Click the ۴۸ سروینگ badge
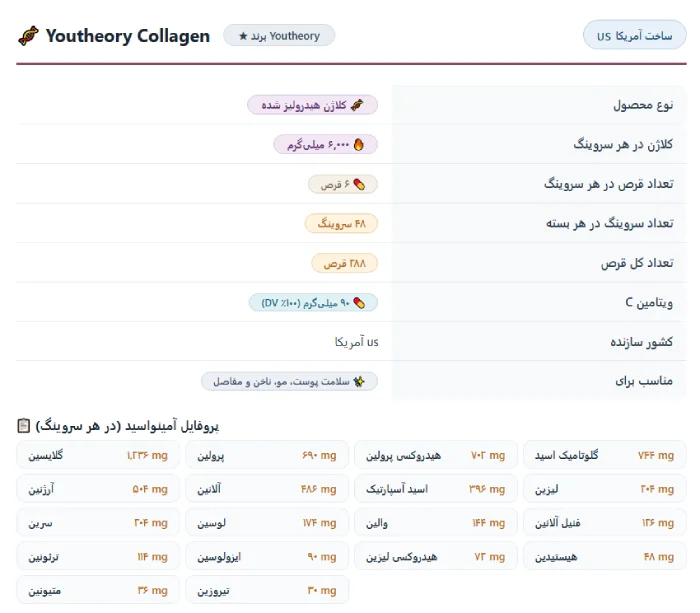The width and height of the screenshot is (700, 613). click(341, 224)
